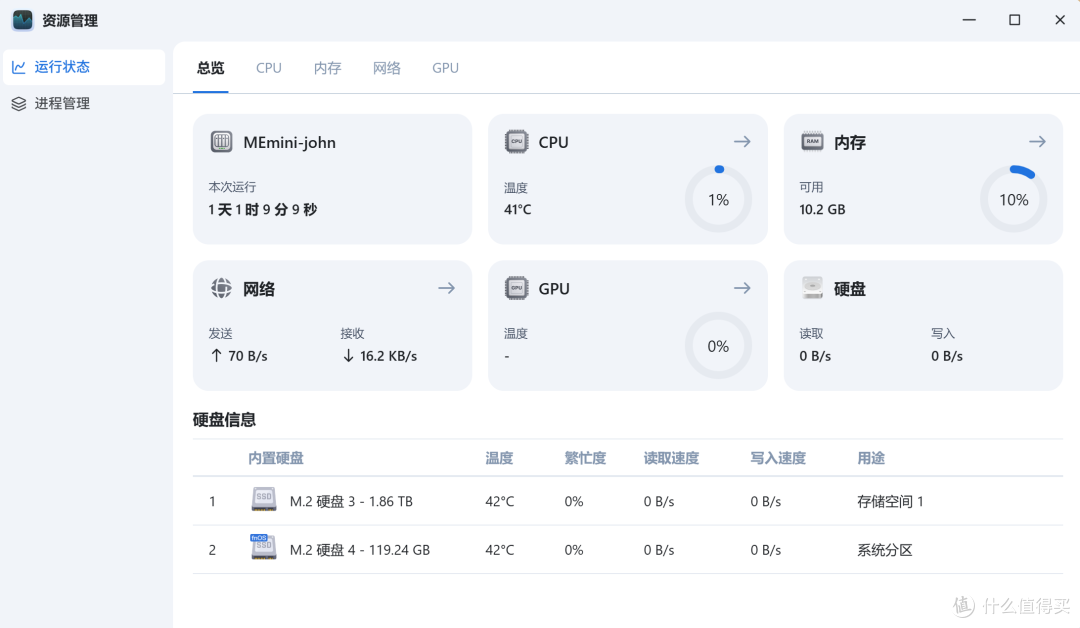Click the 读取速度 column header
Image resolution: width=1080 pixels, height=628 pixels.
[672, 458]
